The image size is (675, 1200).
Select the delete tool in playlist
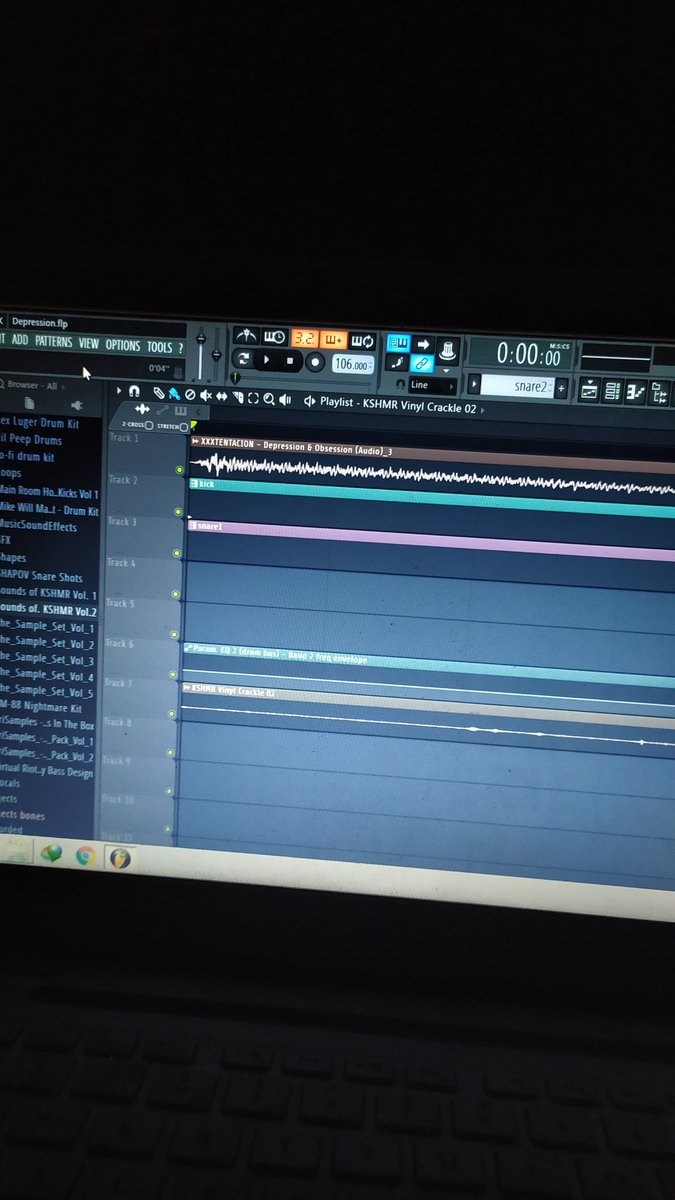tap(190, 395)
